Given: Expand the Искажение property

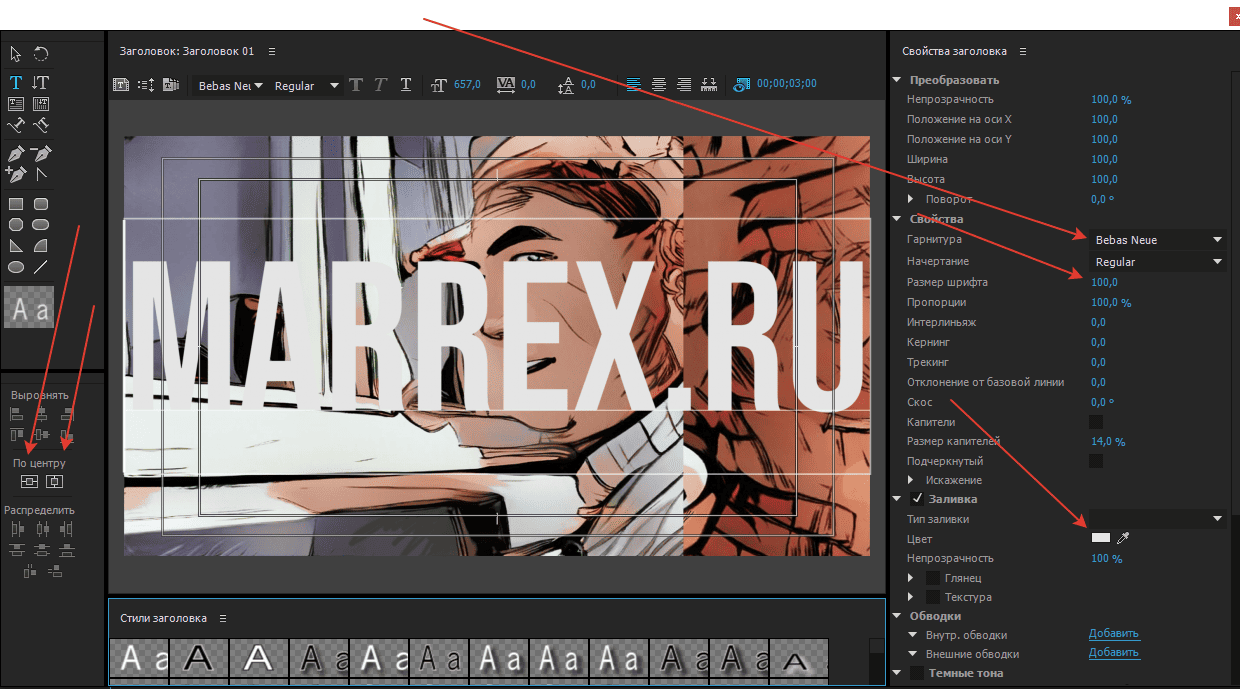Looking at the screenshot, I should point(911,480).
